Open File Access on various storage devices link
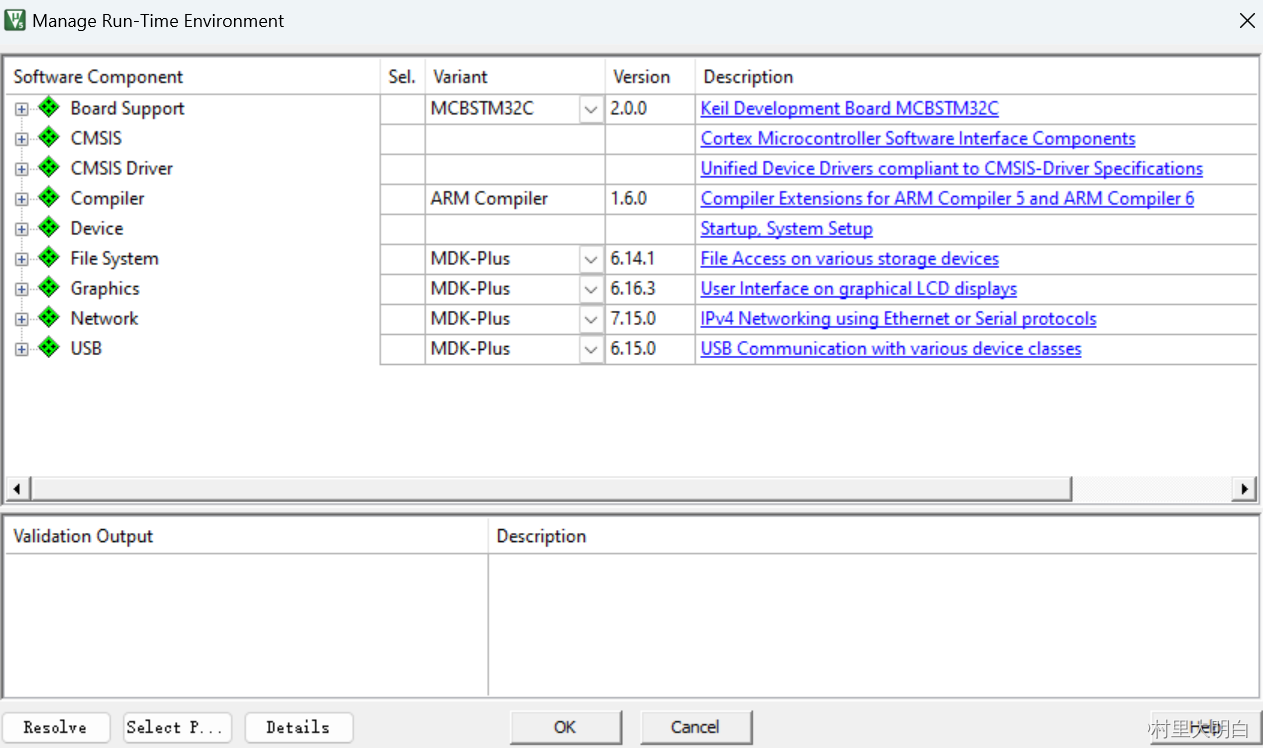Image resolution: width=1263 pixels, height=748 pixels. pos(849,259)
